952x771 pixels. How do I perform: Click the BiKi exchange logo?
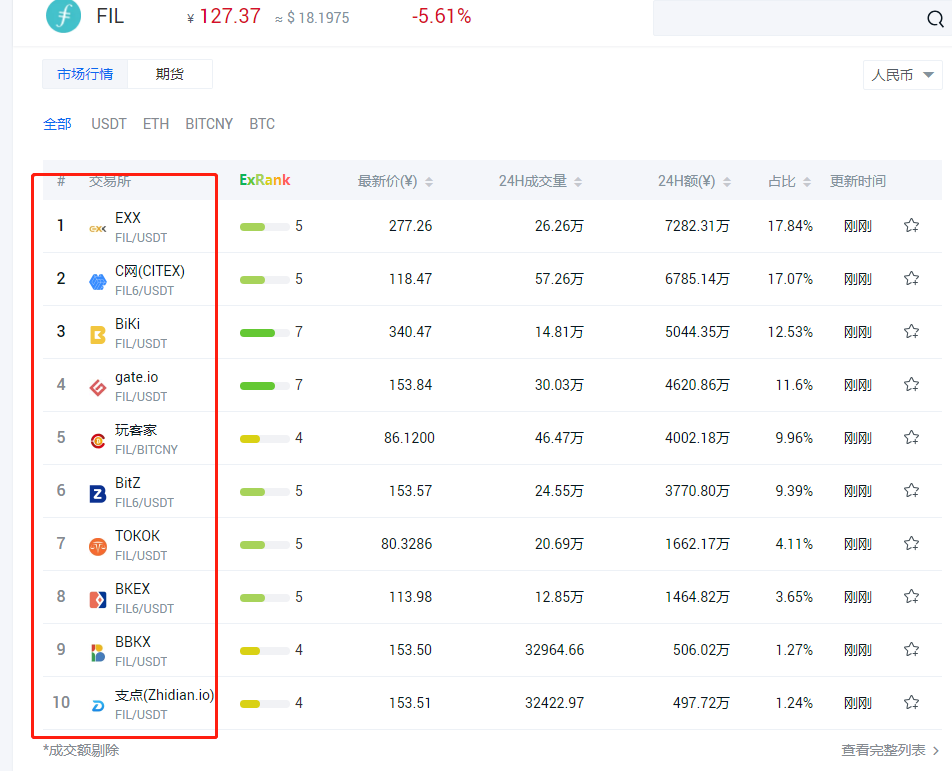tap(98, 335)
